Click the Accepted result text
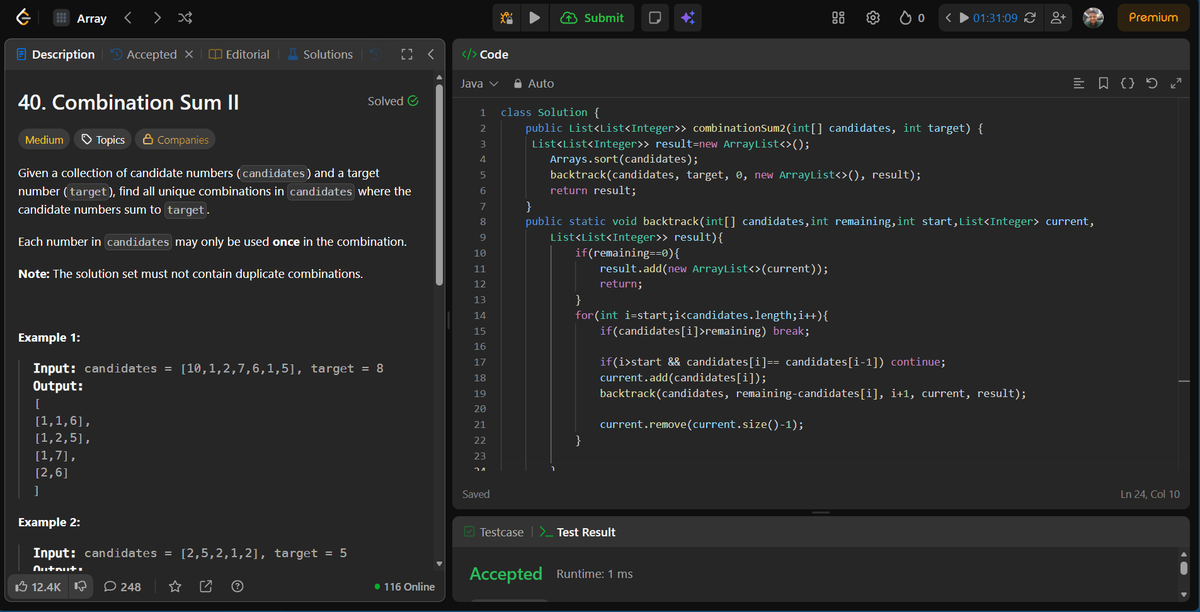This screenshot has width=1200, height=612. pos(506,574)
